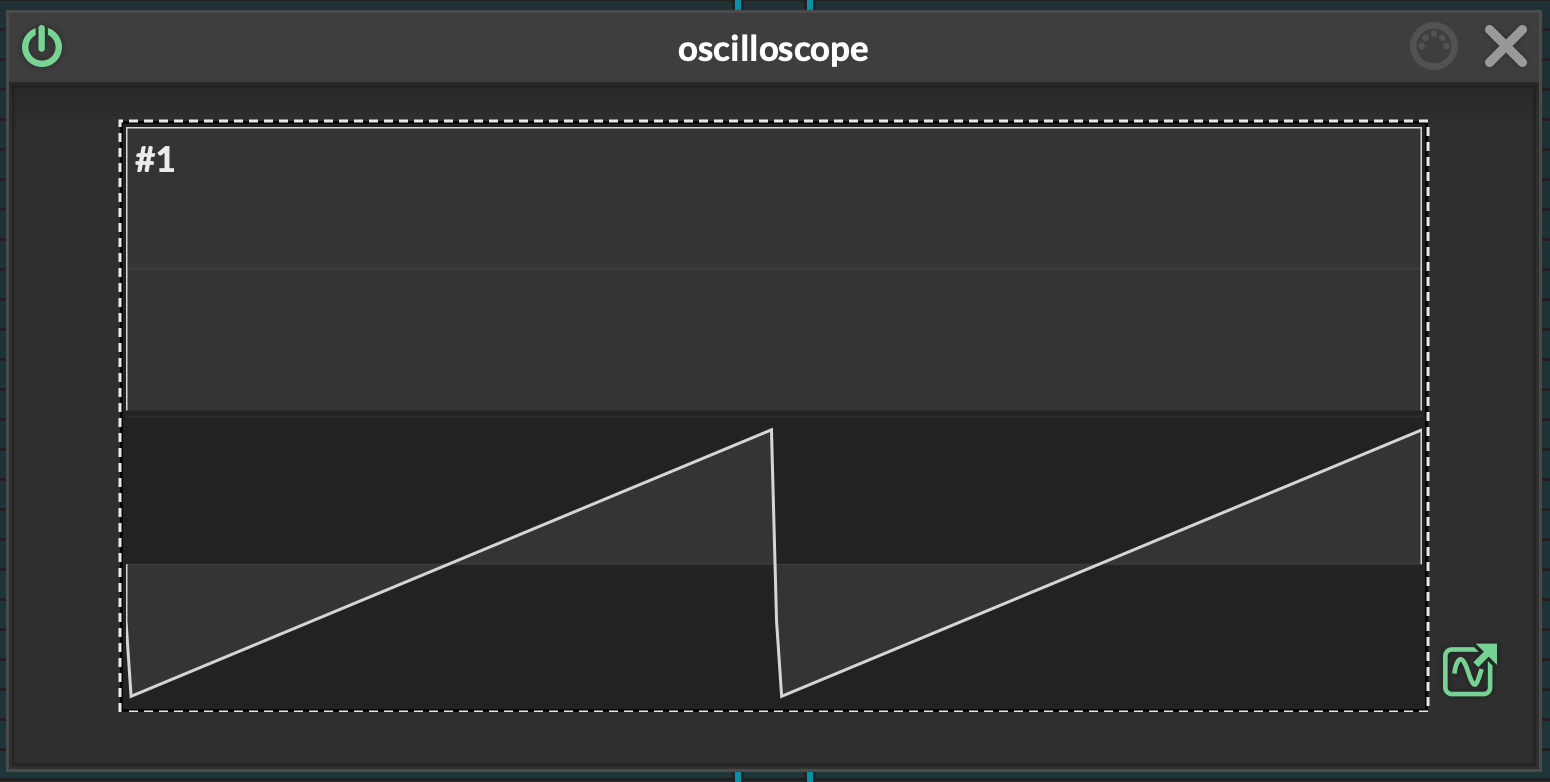1550x782 pixels.
Task: Close the oscilloscope module
Action: [1505, 46]
